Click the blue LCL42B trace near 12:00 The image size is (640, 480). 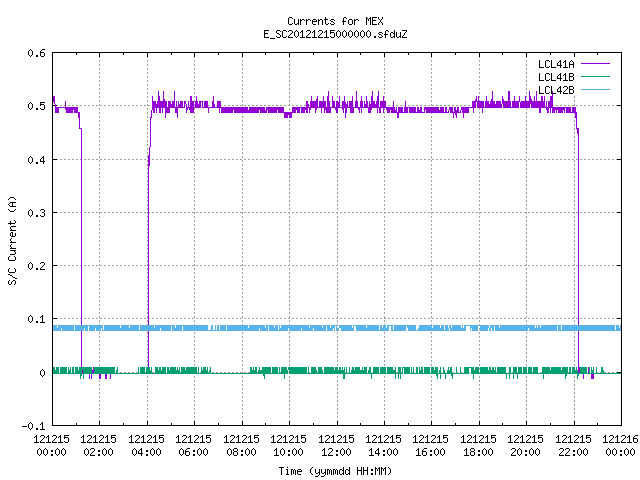(337, 328)
